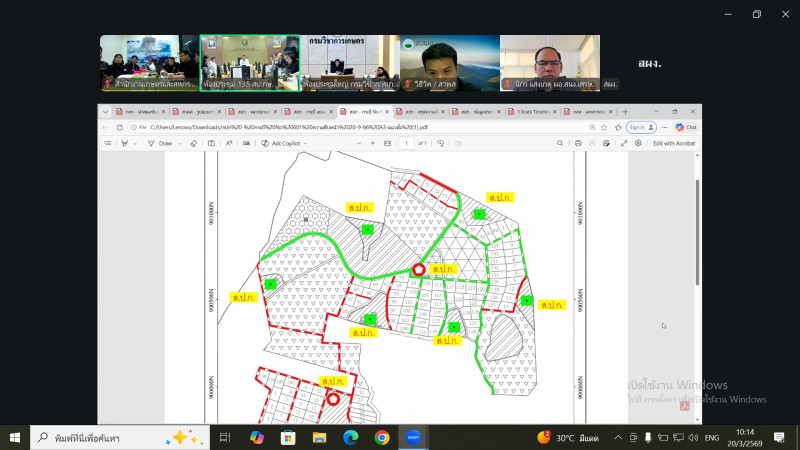Open the browser tab search chevron
The height and width of the screenshot is (450, 800).
coord(105,112)
